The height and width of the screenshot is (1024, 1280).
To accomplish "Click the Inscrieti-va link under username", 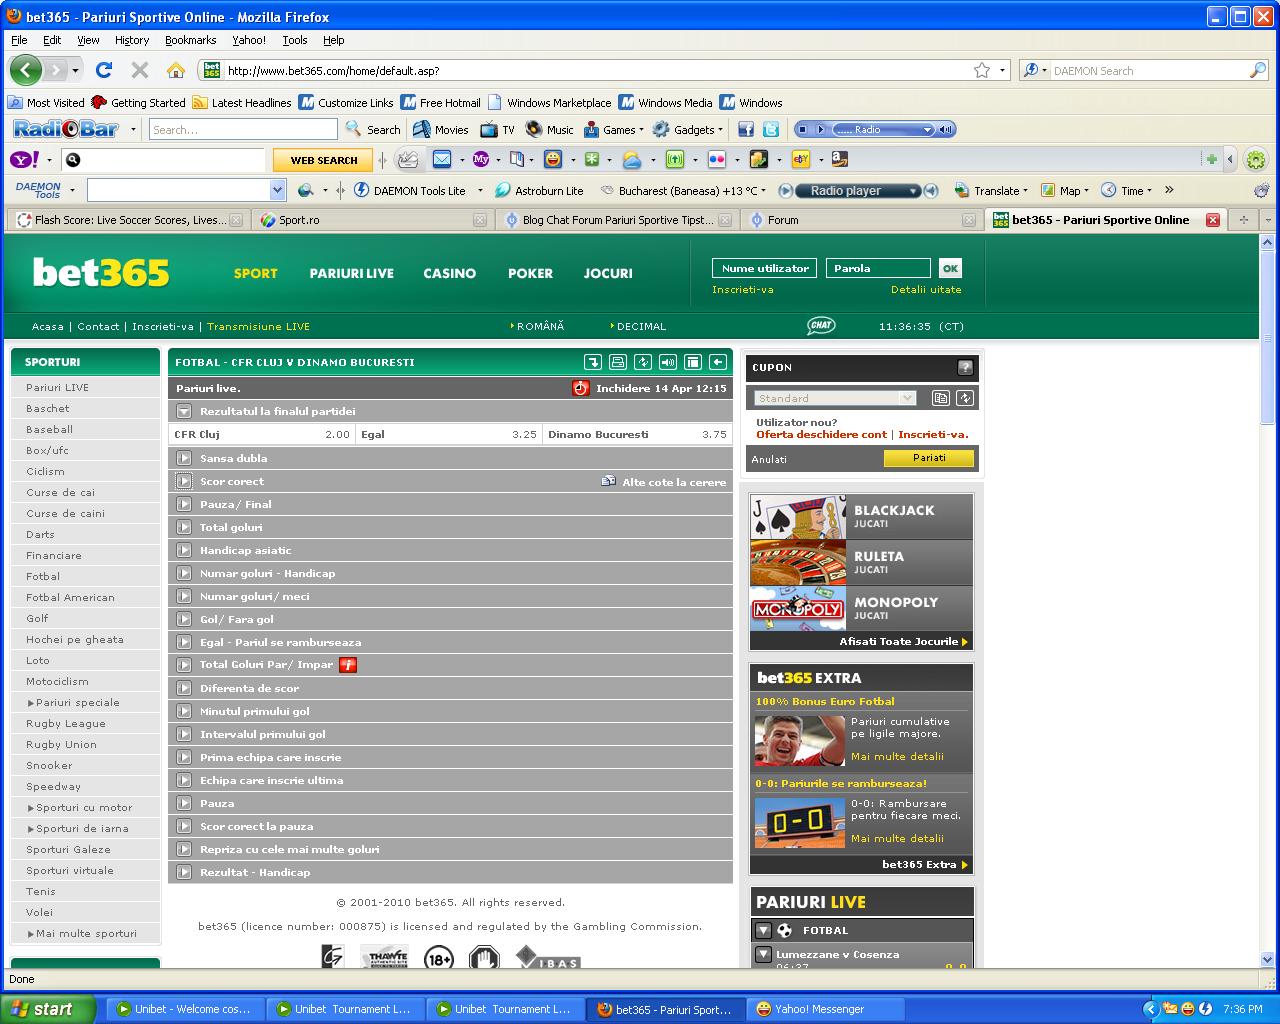I will (742, 290).
